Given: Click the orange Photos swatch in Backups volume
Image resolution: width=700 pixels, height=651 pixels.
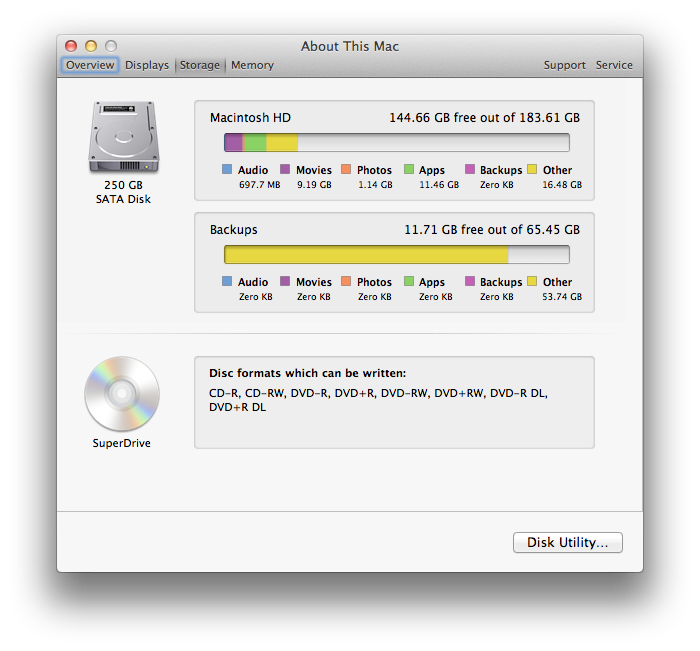Looking at the screenshot, I should (x=346, y=281).
